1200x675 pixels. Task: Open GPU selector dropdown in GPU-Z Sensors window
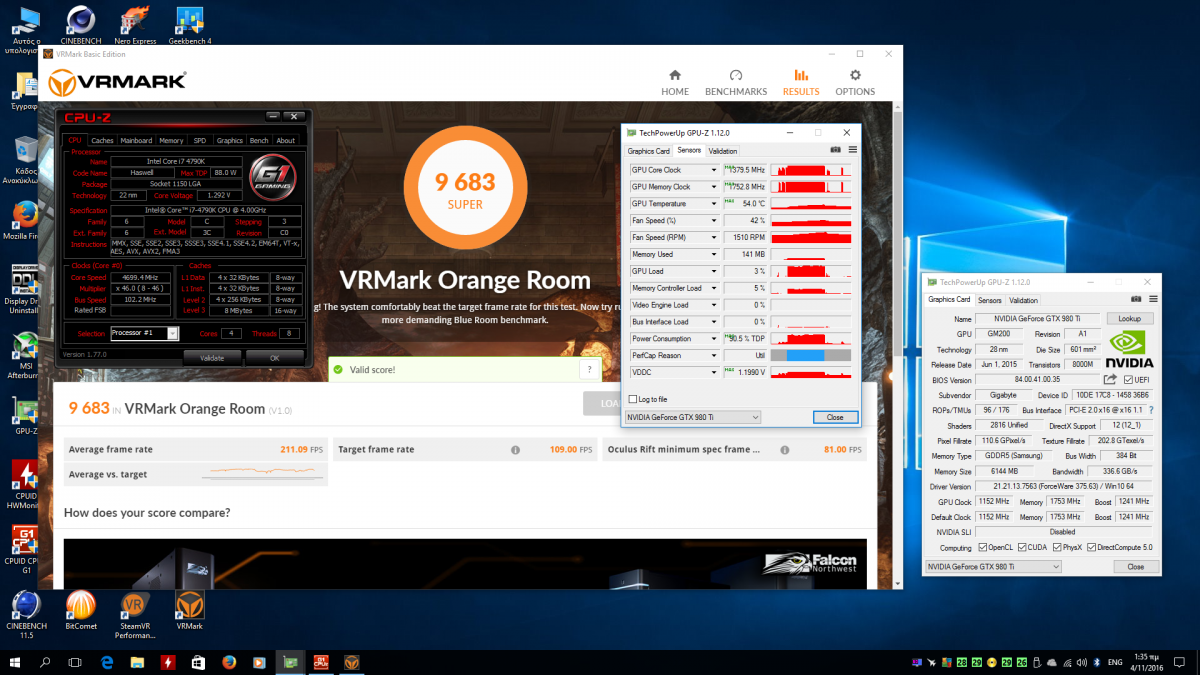coord(692,417)
